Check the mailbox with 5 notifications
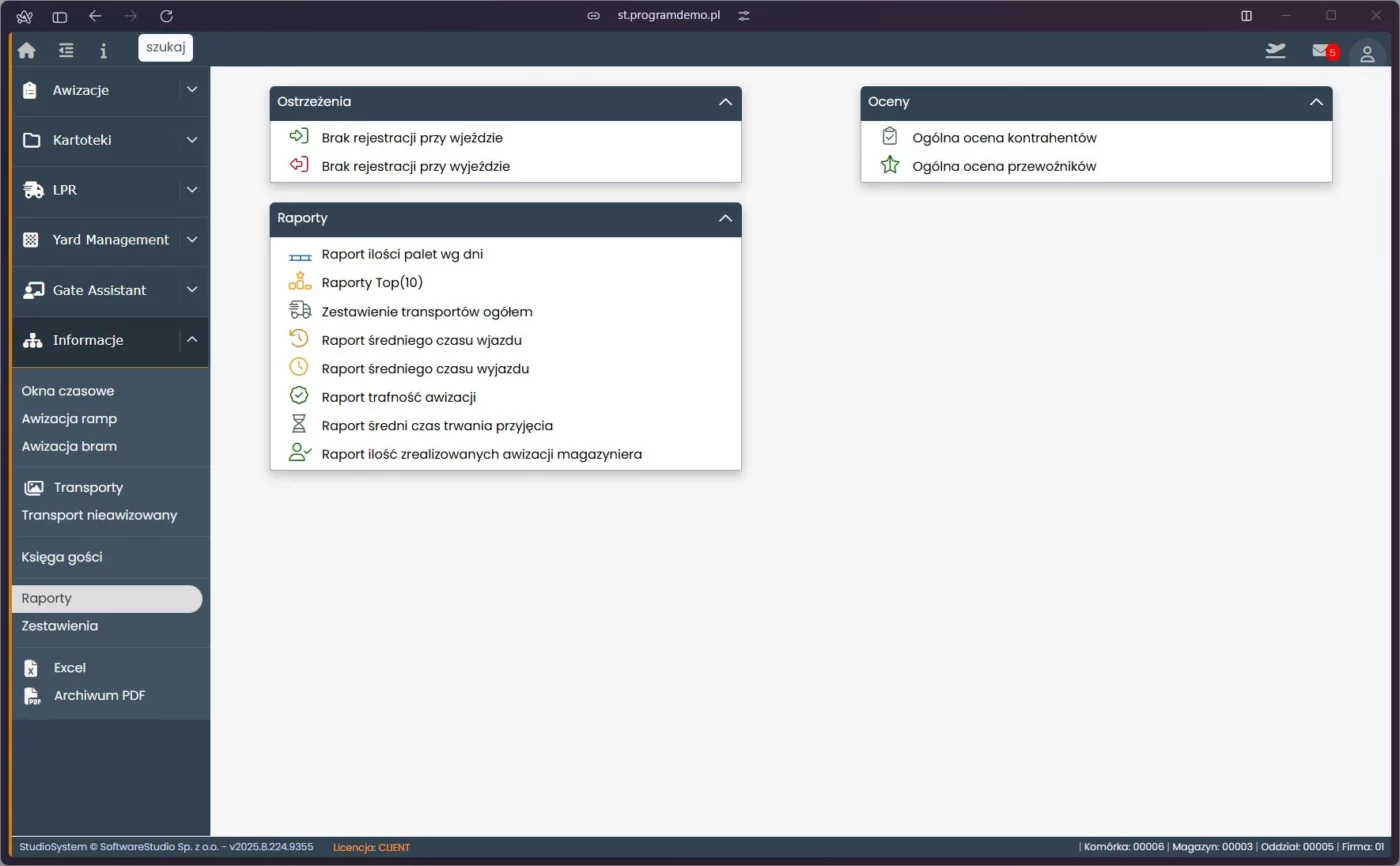1400x866 pixels. point(1319,51)
